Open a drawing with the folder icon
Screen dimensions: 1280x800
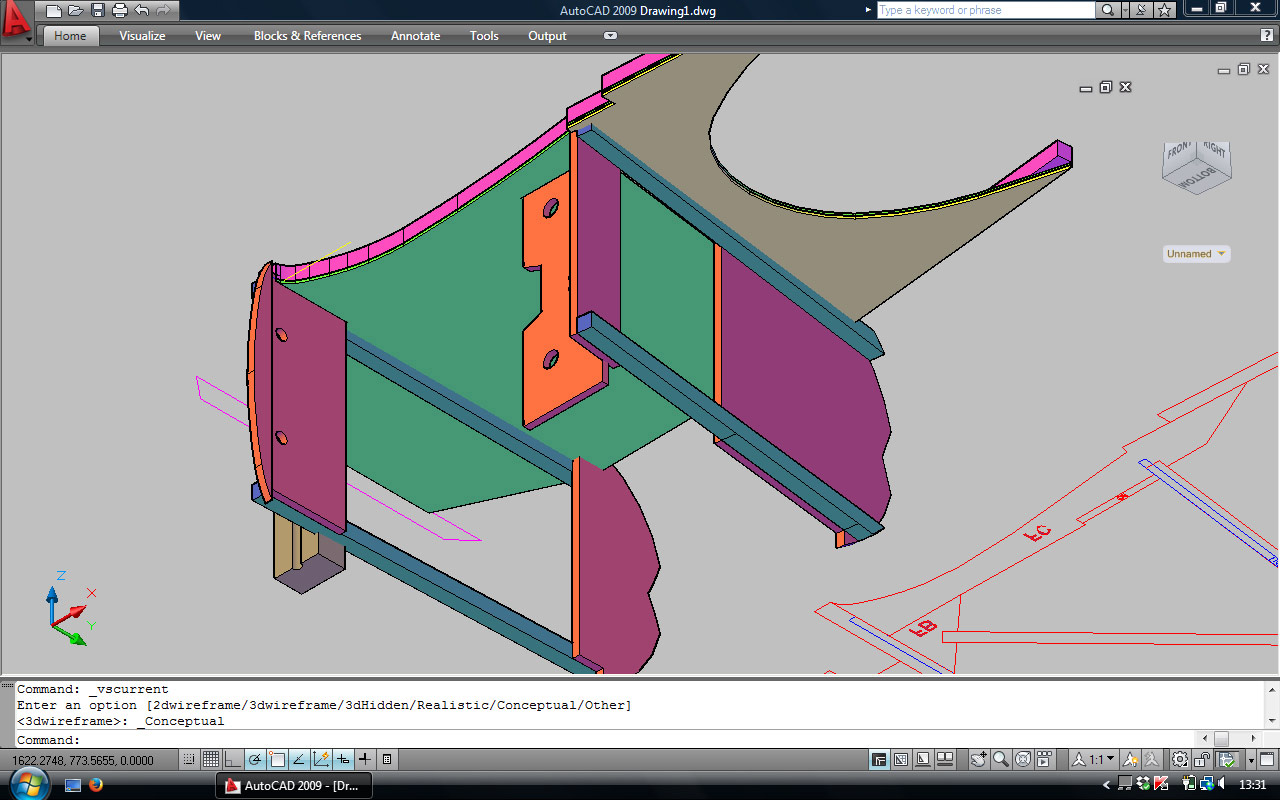click(76, 11)
